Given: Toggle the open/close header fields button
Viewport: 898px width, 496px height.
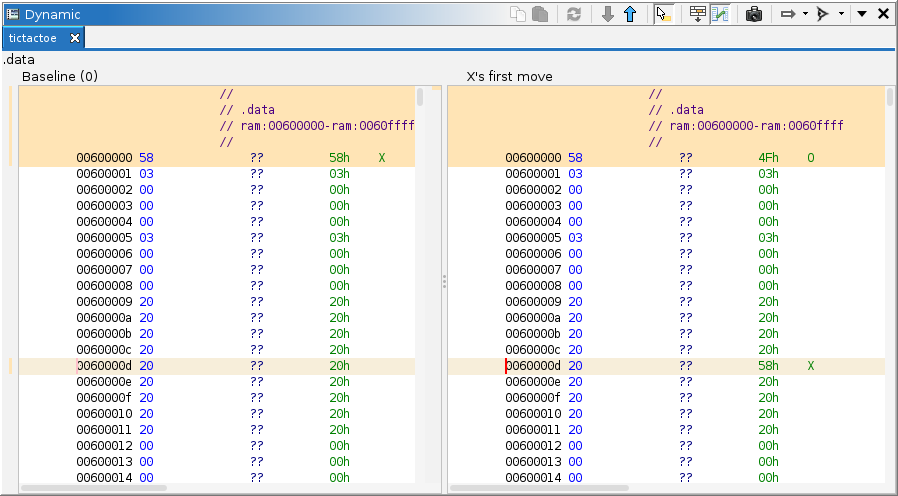Looking at the screenshot, I should pyautogui.click(x=698, y=14).
